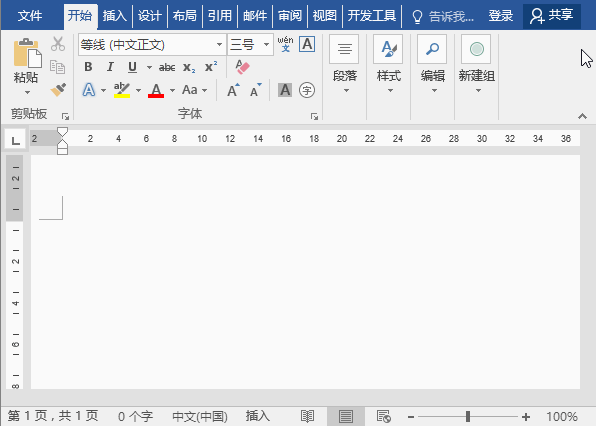Screen dimensions: 596x426
Task: Cut selection with the scissors icon
Action: pyautogui.click(x=58, y=44)
